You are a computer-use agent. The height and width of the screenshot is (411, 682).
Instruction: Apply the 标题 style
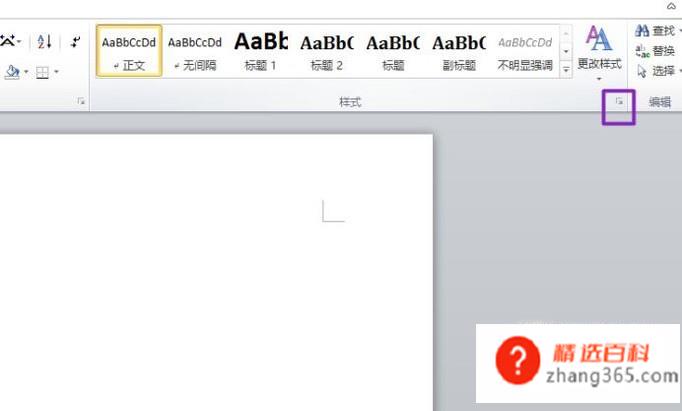tap(393, 51)
